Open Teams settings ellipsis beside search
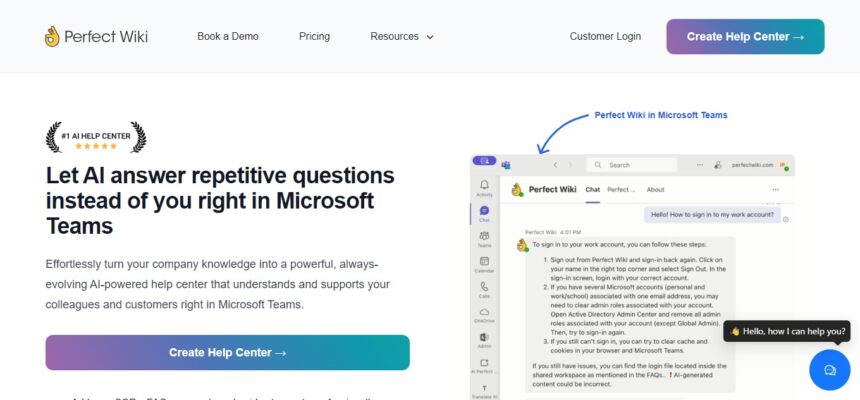860x400 pixels. point(700,165)
